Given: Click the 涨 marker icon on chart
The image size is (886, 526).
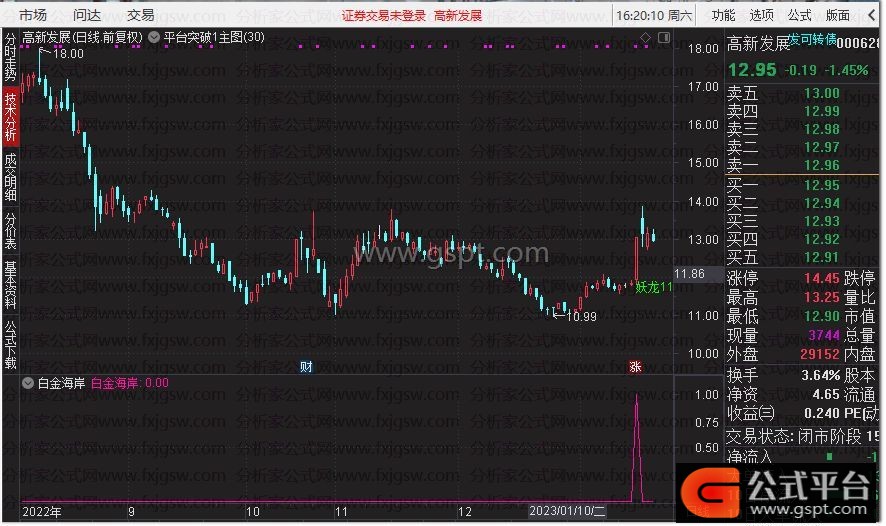Looking at the screenshot, I should pyautogui.click(x=635, y=367).
